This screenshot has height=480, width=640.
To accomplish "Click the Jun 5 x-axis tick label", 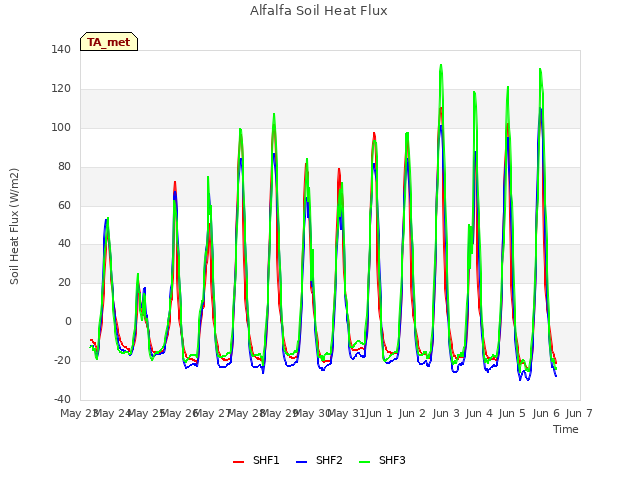I will pyautogui.click(x=512, y=413).
